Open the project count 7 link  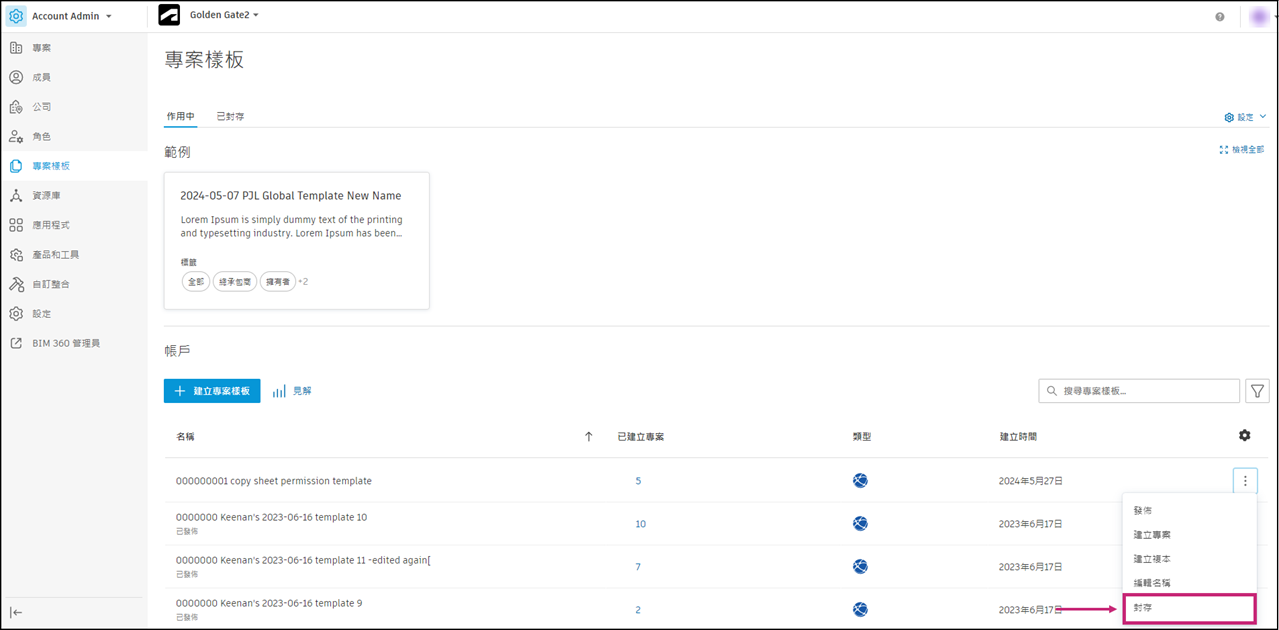click(639, 567)
